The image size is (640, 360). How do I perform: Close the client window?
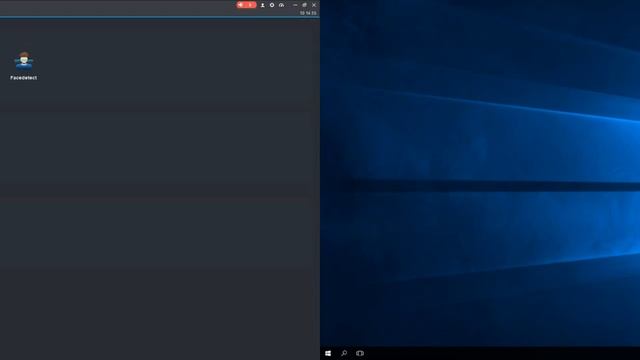point(314,5)
